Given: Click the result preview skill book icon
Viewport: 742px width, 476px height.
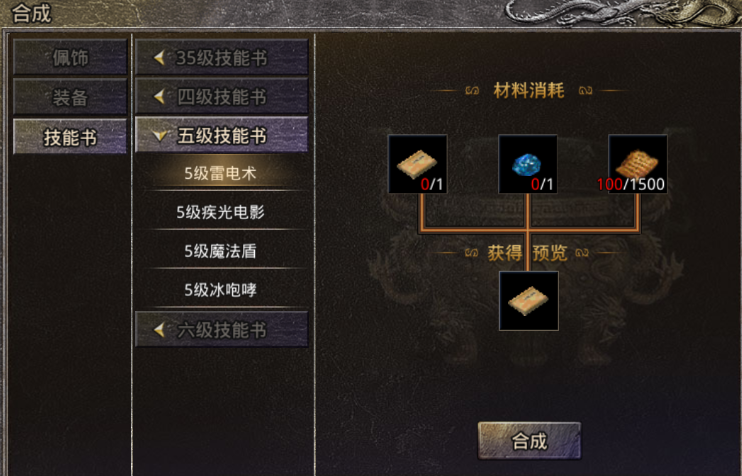Looking at the screenshot, I should pos(529,301).
